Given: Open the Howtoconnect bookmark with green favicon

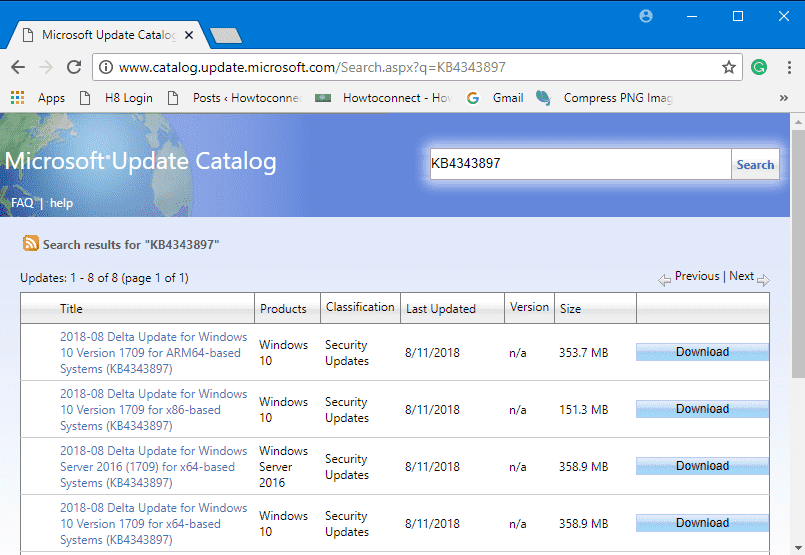Looking at the screenshot, I should click(383, 98).
